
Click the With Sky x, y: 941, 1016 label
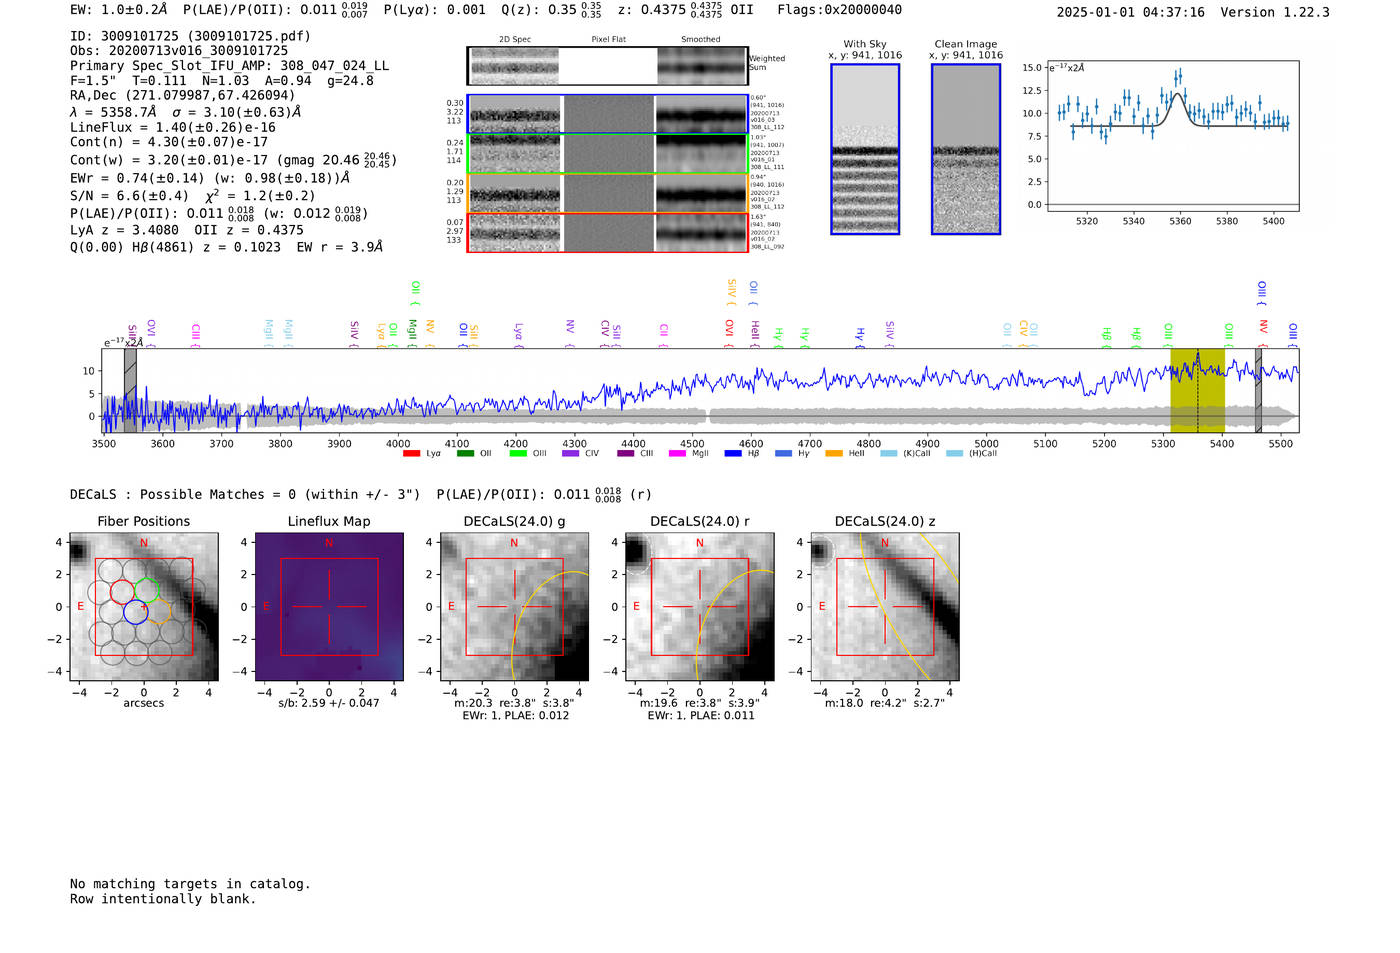(865, 50)
